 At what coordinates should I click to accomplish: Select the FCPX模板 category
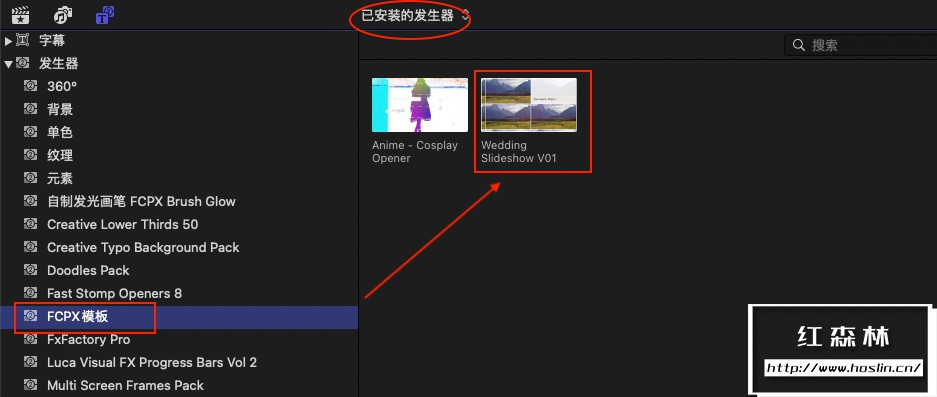179,316
